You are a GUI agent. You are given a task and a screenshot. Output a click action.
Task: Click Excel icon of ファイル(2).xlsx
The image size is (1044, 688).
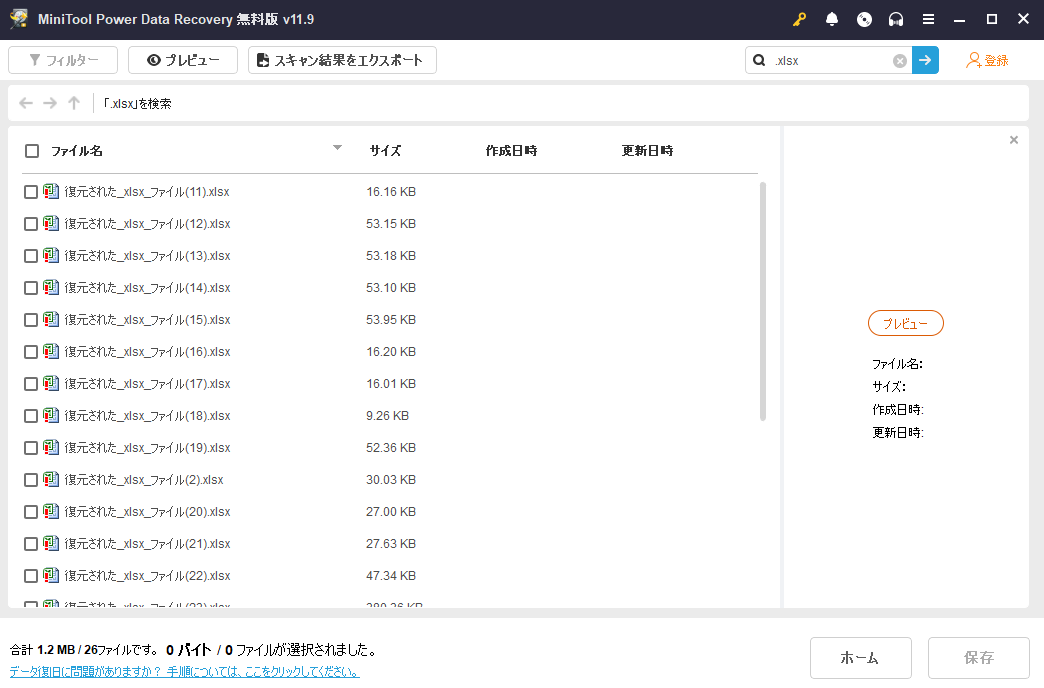coord(51,480)
